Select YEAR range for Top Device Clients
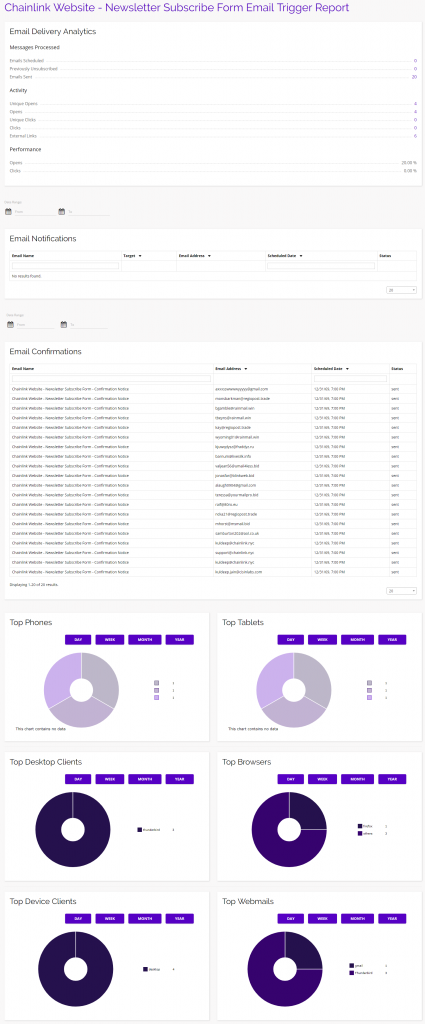Screen dimensions: 425x1024 (x=180, y=918)
